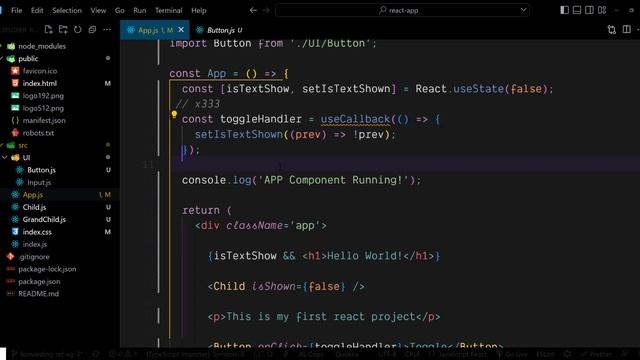Collapse the UI folder
Image resolution: width=640 pixels, height=360 pixels.
point(26,158)
